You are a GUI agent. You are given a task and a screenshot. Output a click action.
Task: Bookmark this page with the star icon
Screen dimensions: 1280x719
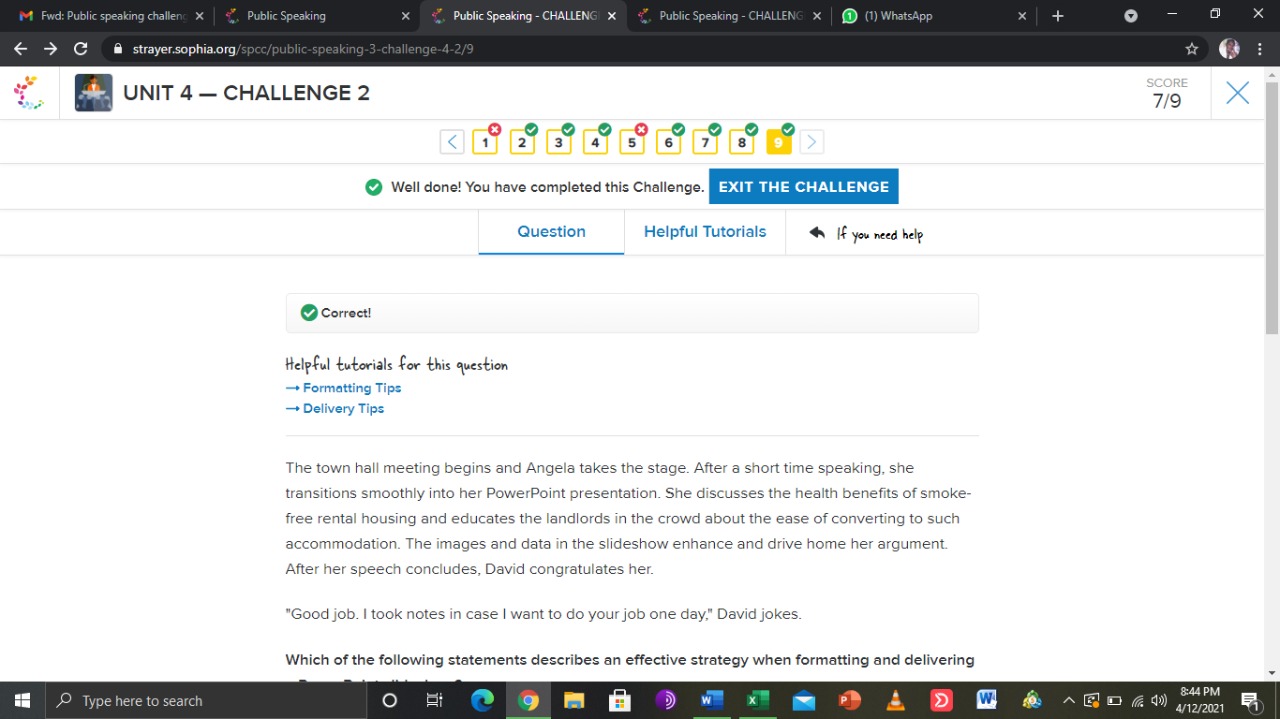pos(1191,48)
